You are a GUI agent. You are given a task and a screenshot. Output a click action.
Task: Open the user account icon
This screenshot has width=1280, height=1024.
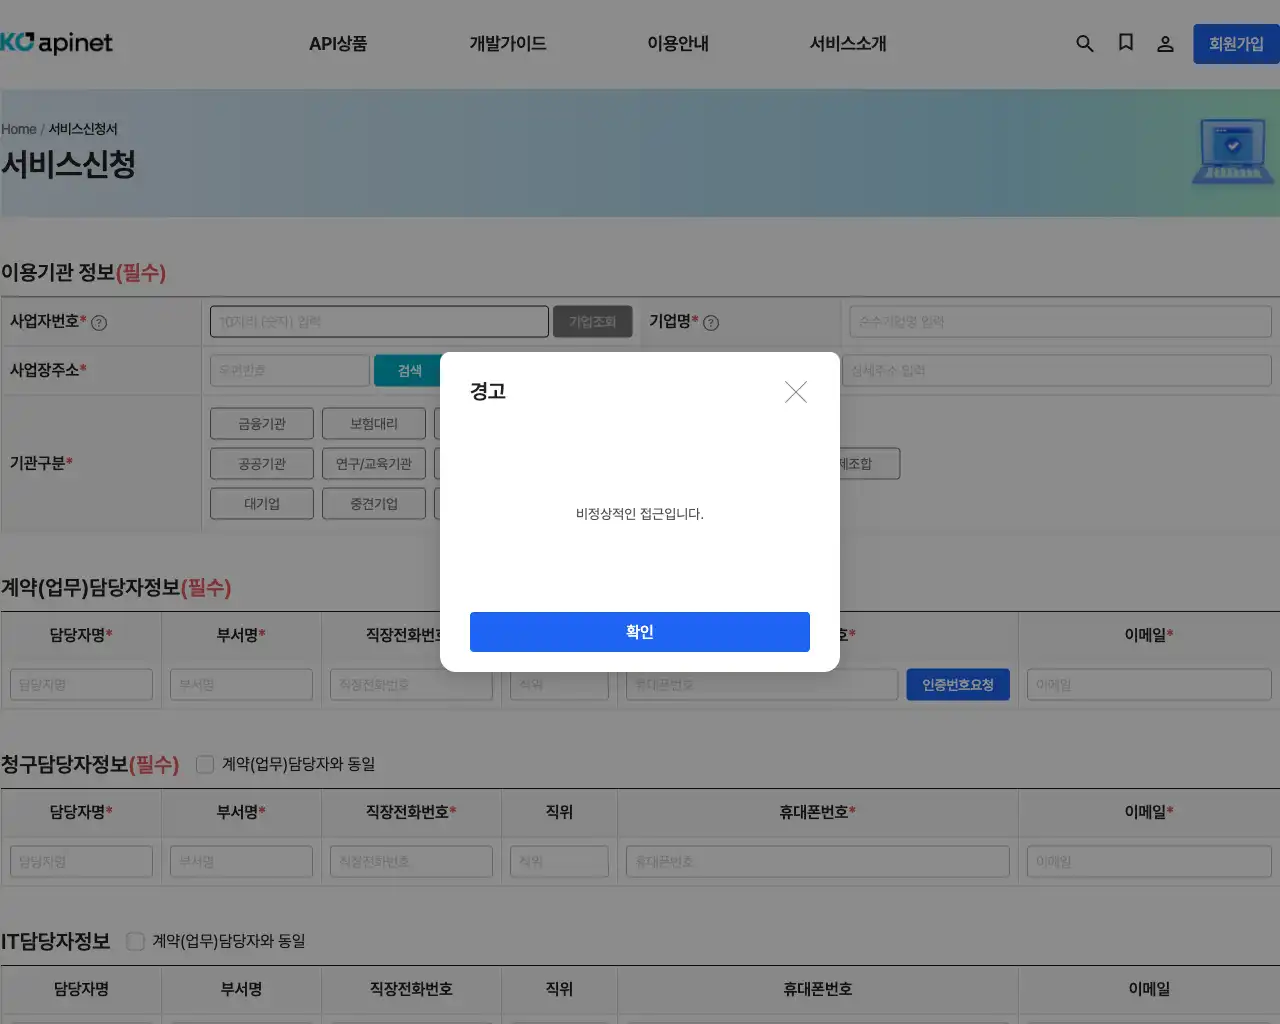tap(1166, 44)
